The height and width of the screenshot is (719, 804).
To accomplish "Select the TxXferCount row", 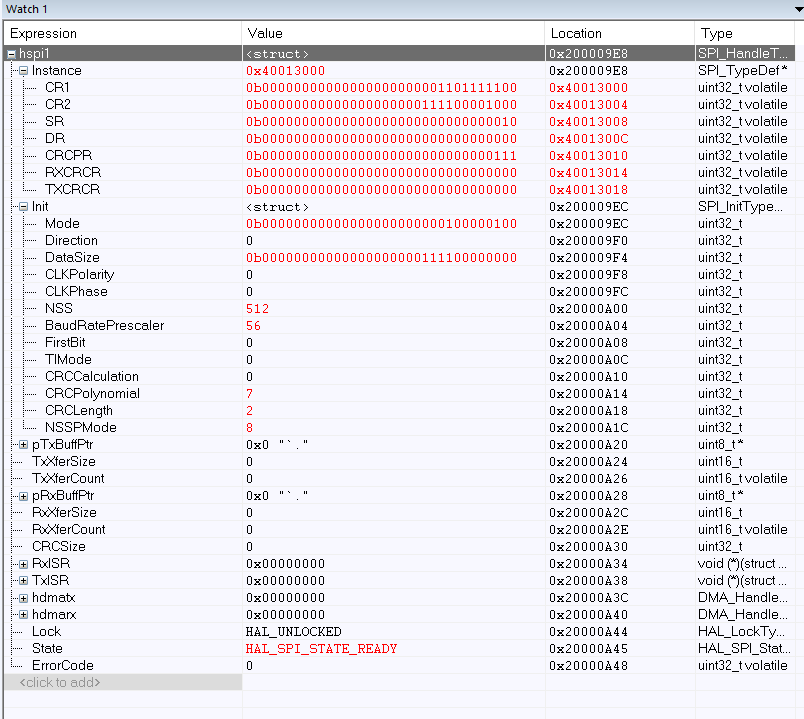I will click(x=399, y=478).
